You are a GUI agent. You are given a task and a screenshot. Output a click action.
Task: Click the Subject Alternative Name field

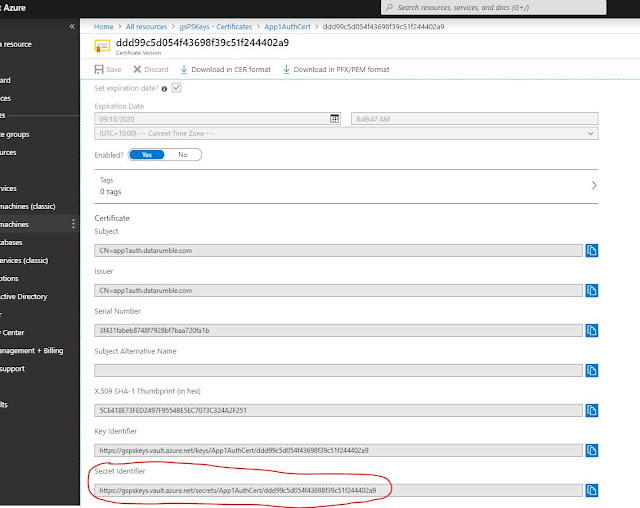[x=338, y=370]
